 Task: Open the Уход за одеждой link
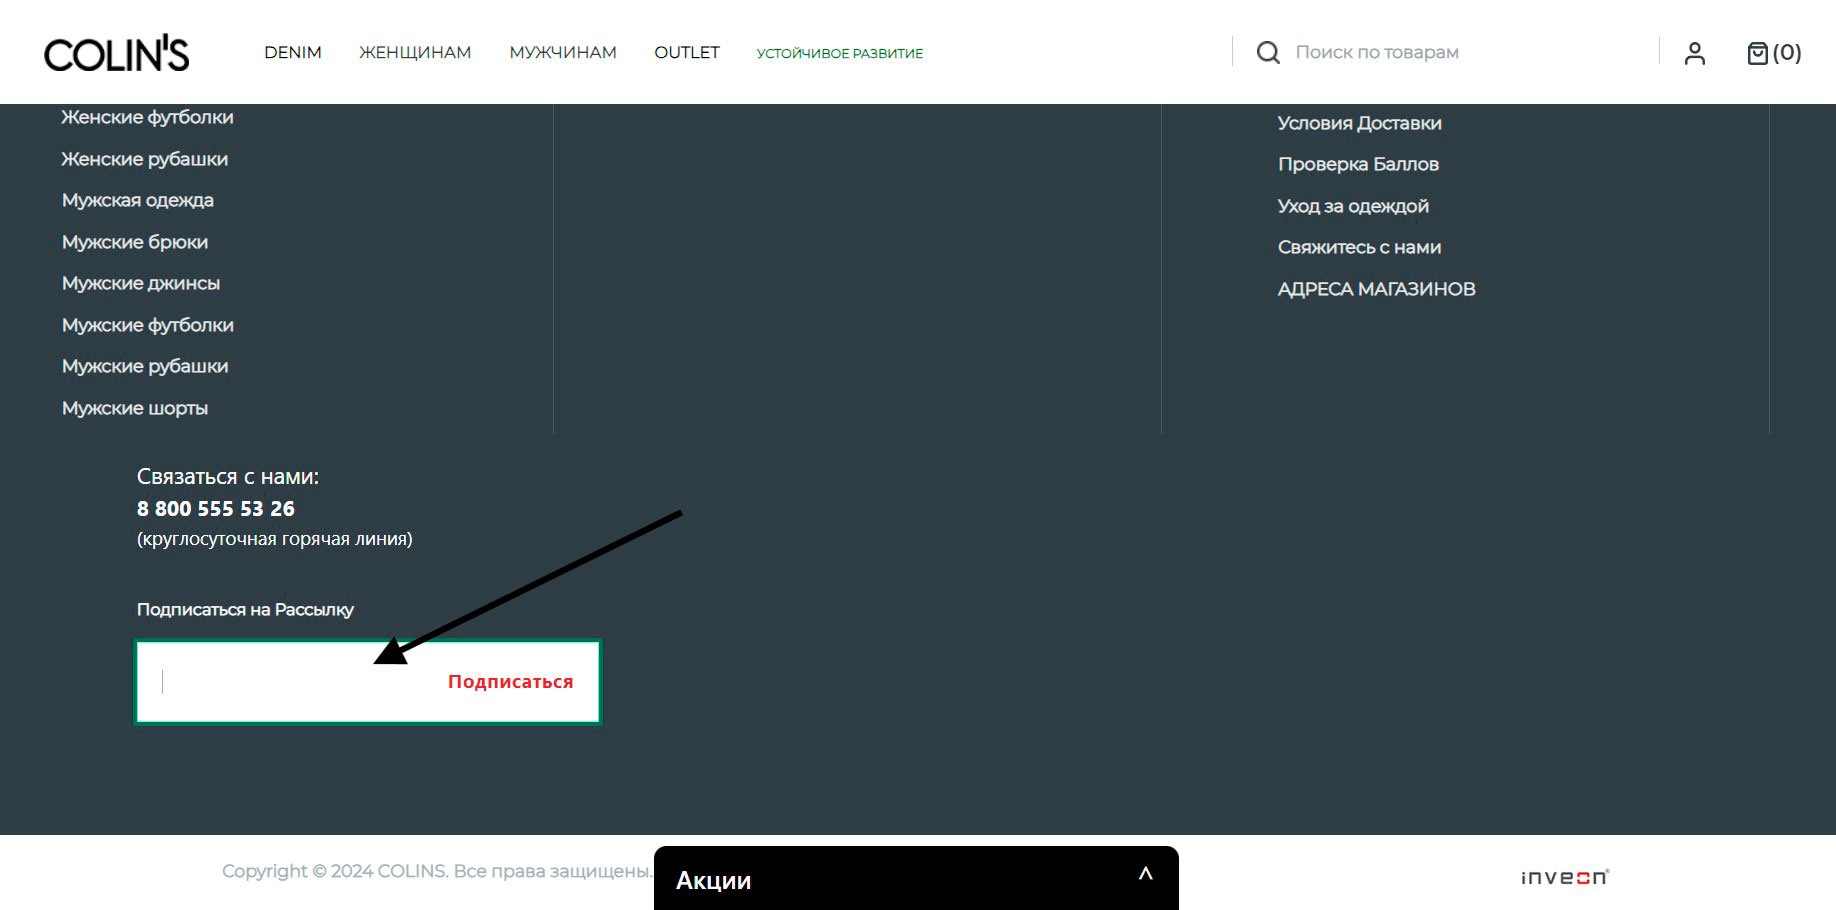tap(1353, 206)
